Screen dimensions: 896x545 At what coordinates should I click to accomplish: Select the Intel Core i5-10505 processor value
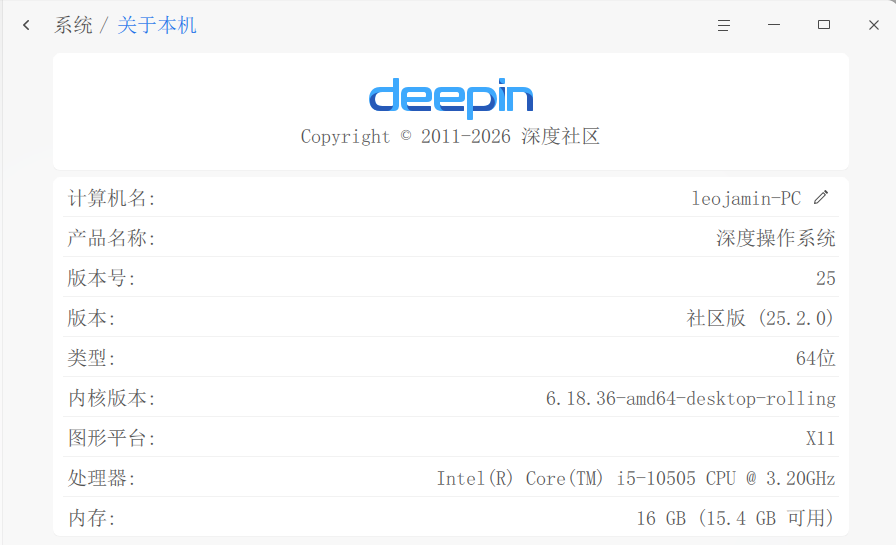[x=636, y=478]
